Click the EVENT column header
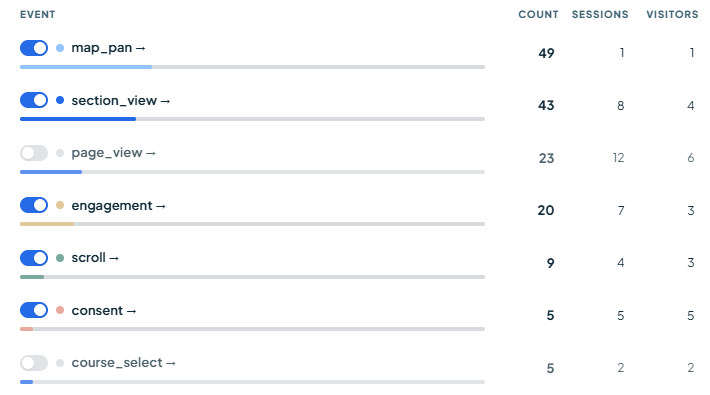 (x=38, y=14)
